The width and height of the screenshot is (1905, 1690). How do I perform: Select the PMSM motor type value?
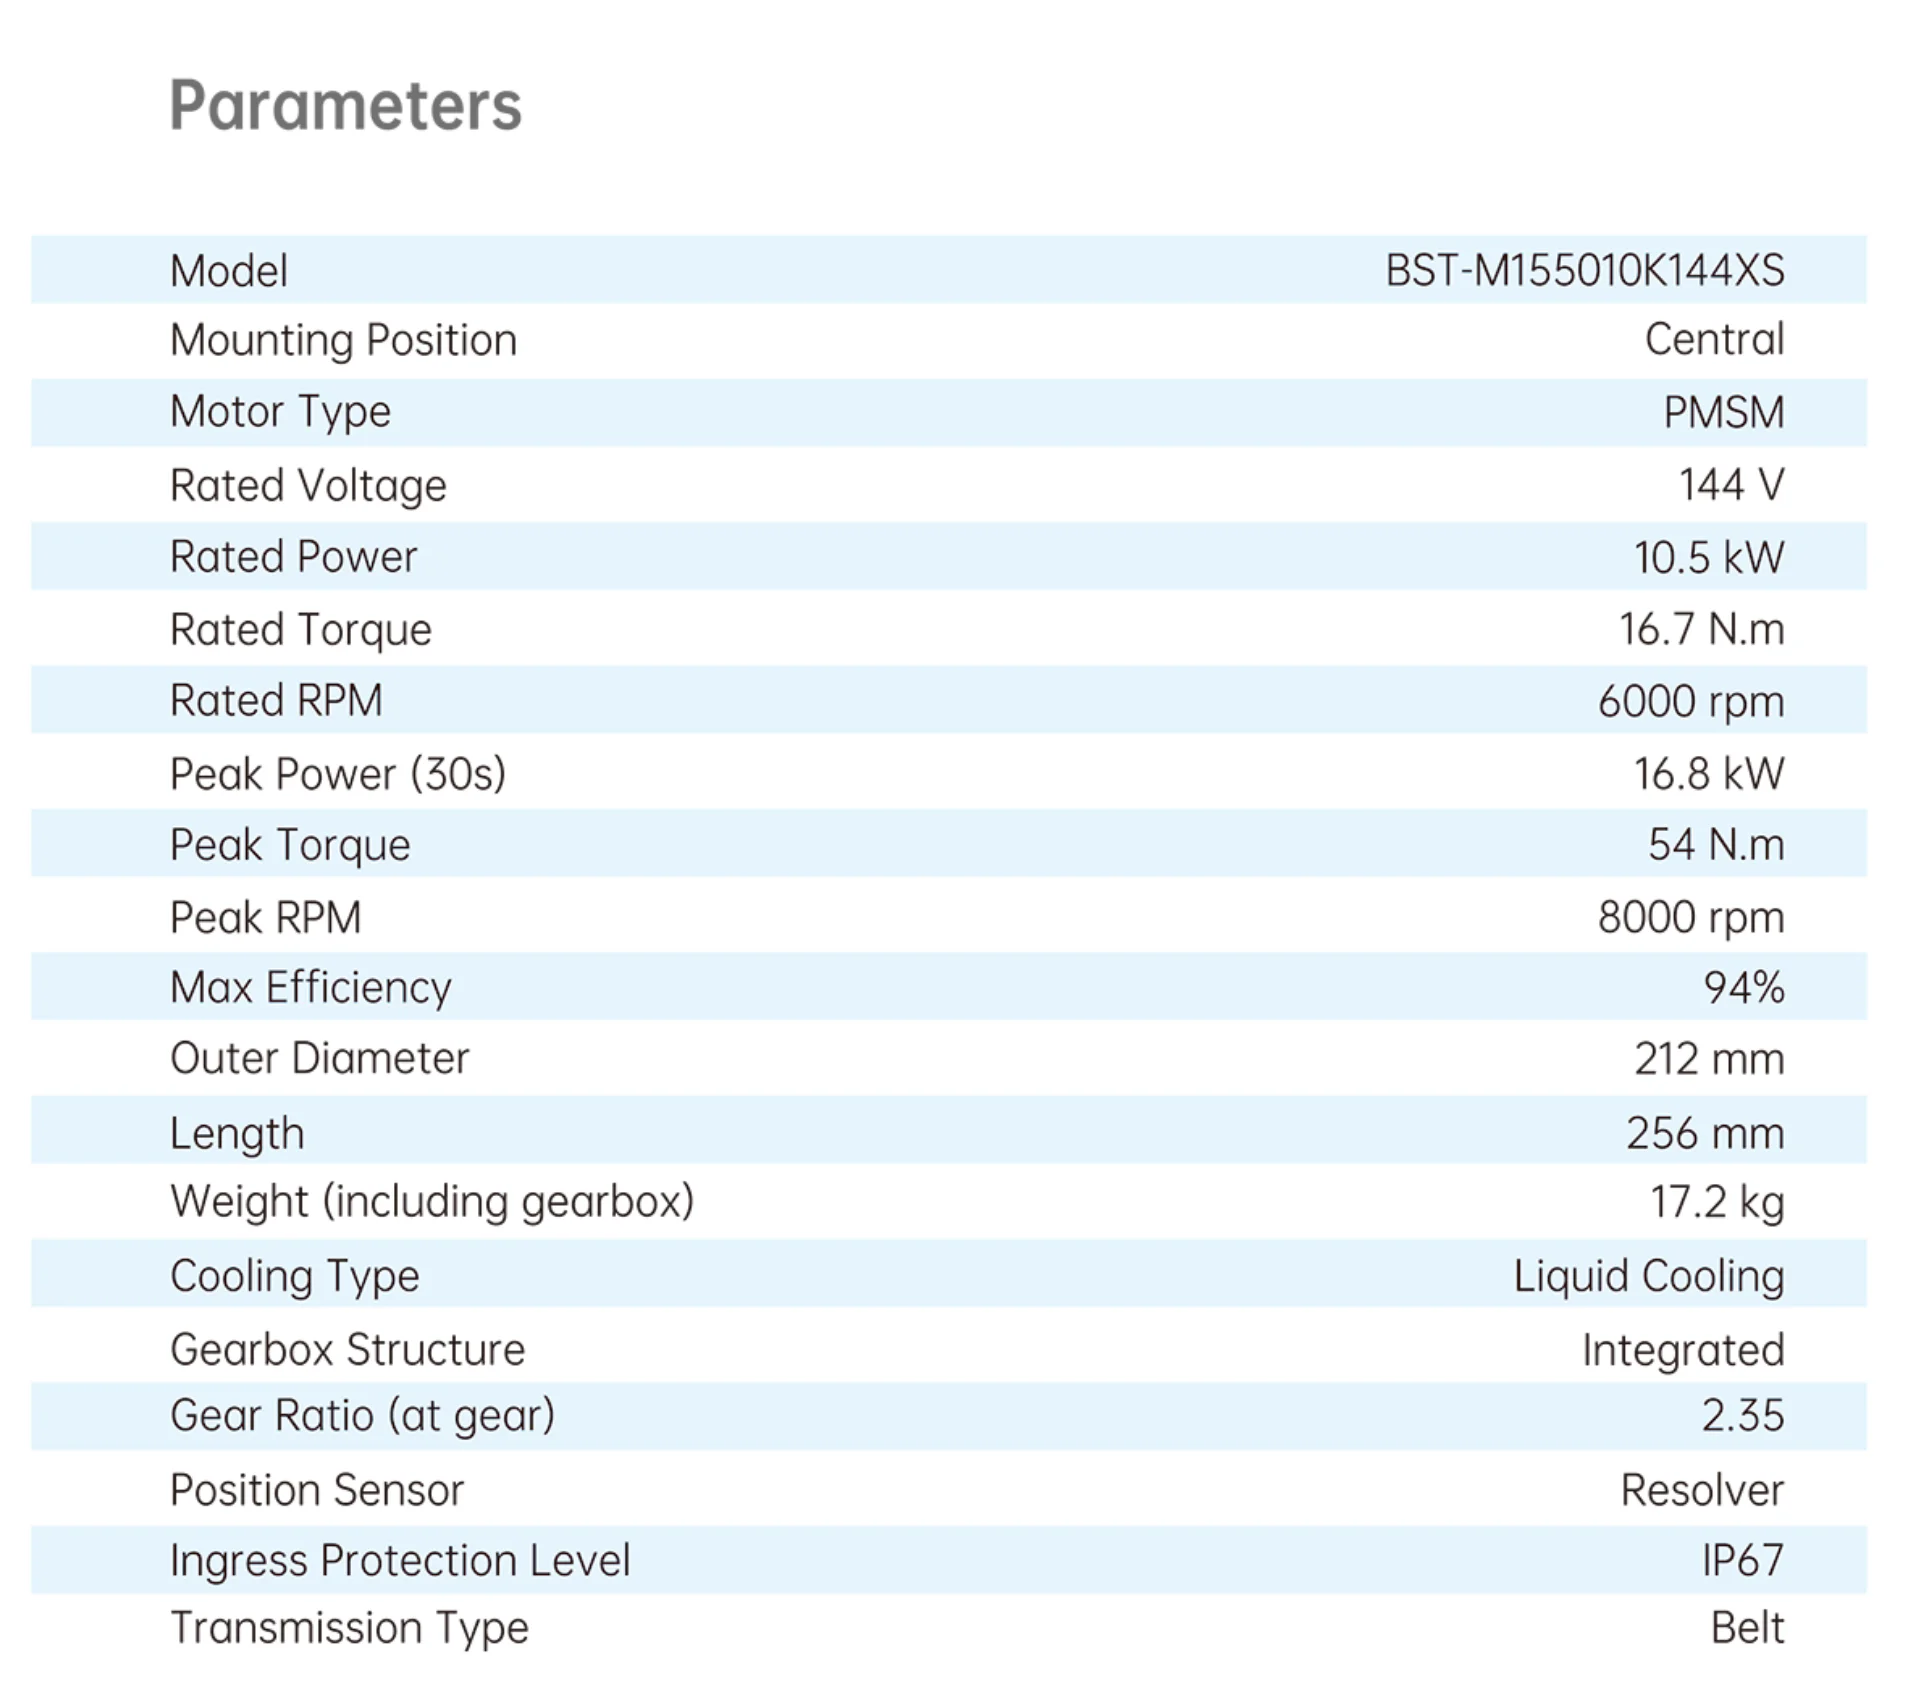[x=1723, y=413]
